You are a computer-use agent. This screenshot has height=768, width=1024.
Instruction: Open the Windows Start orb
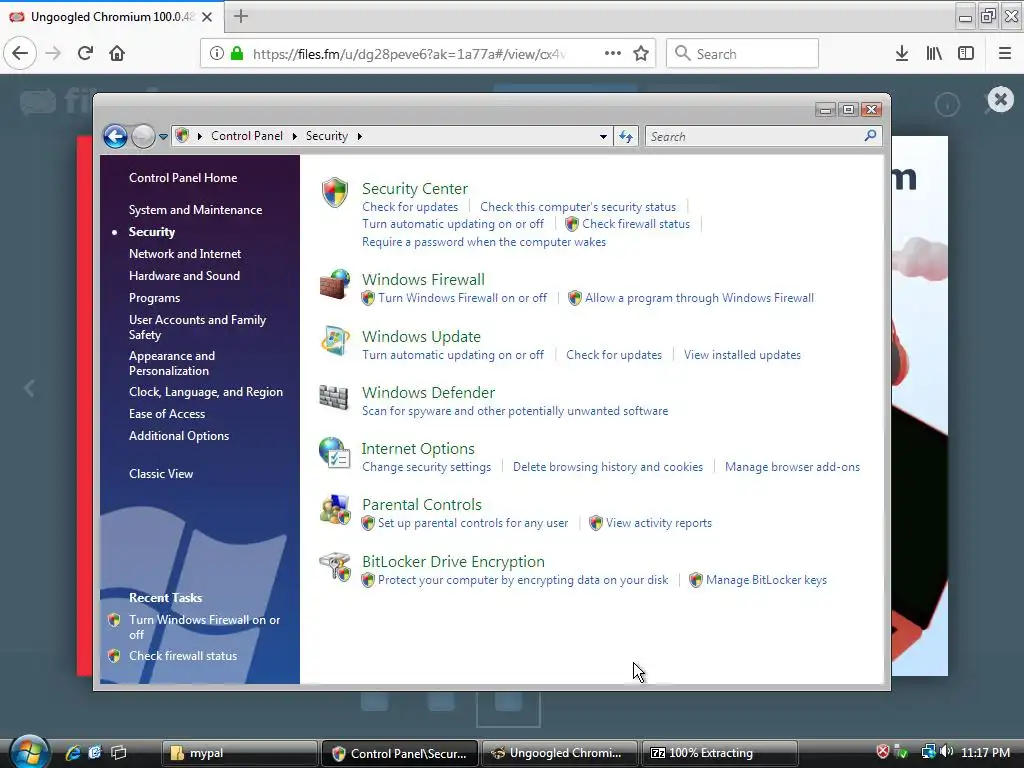tap(29, 752)
